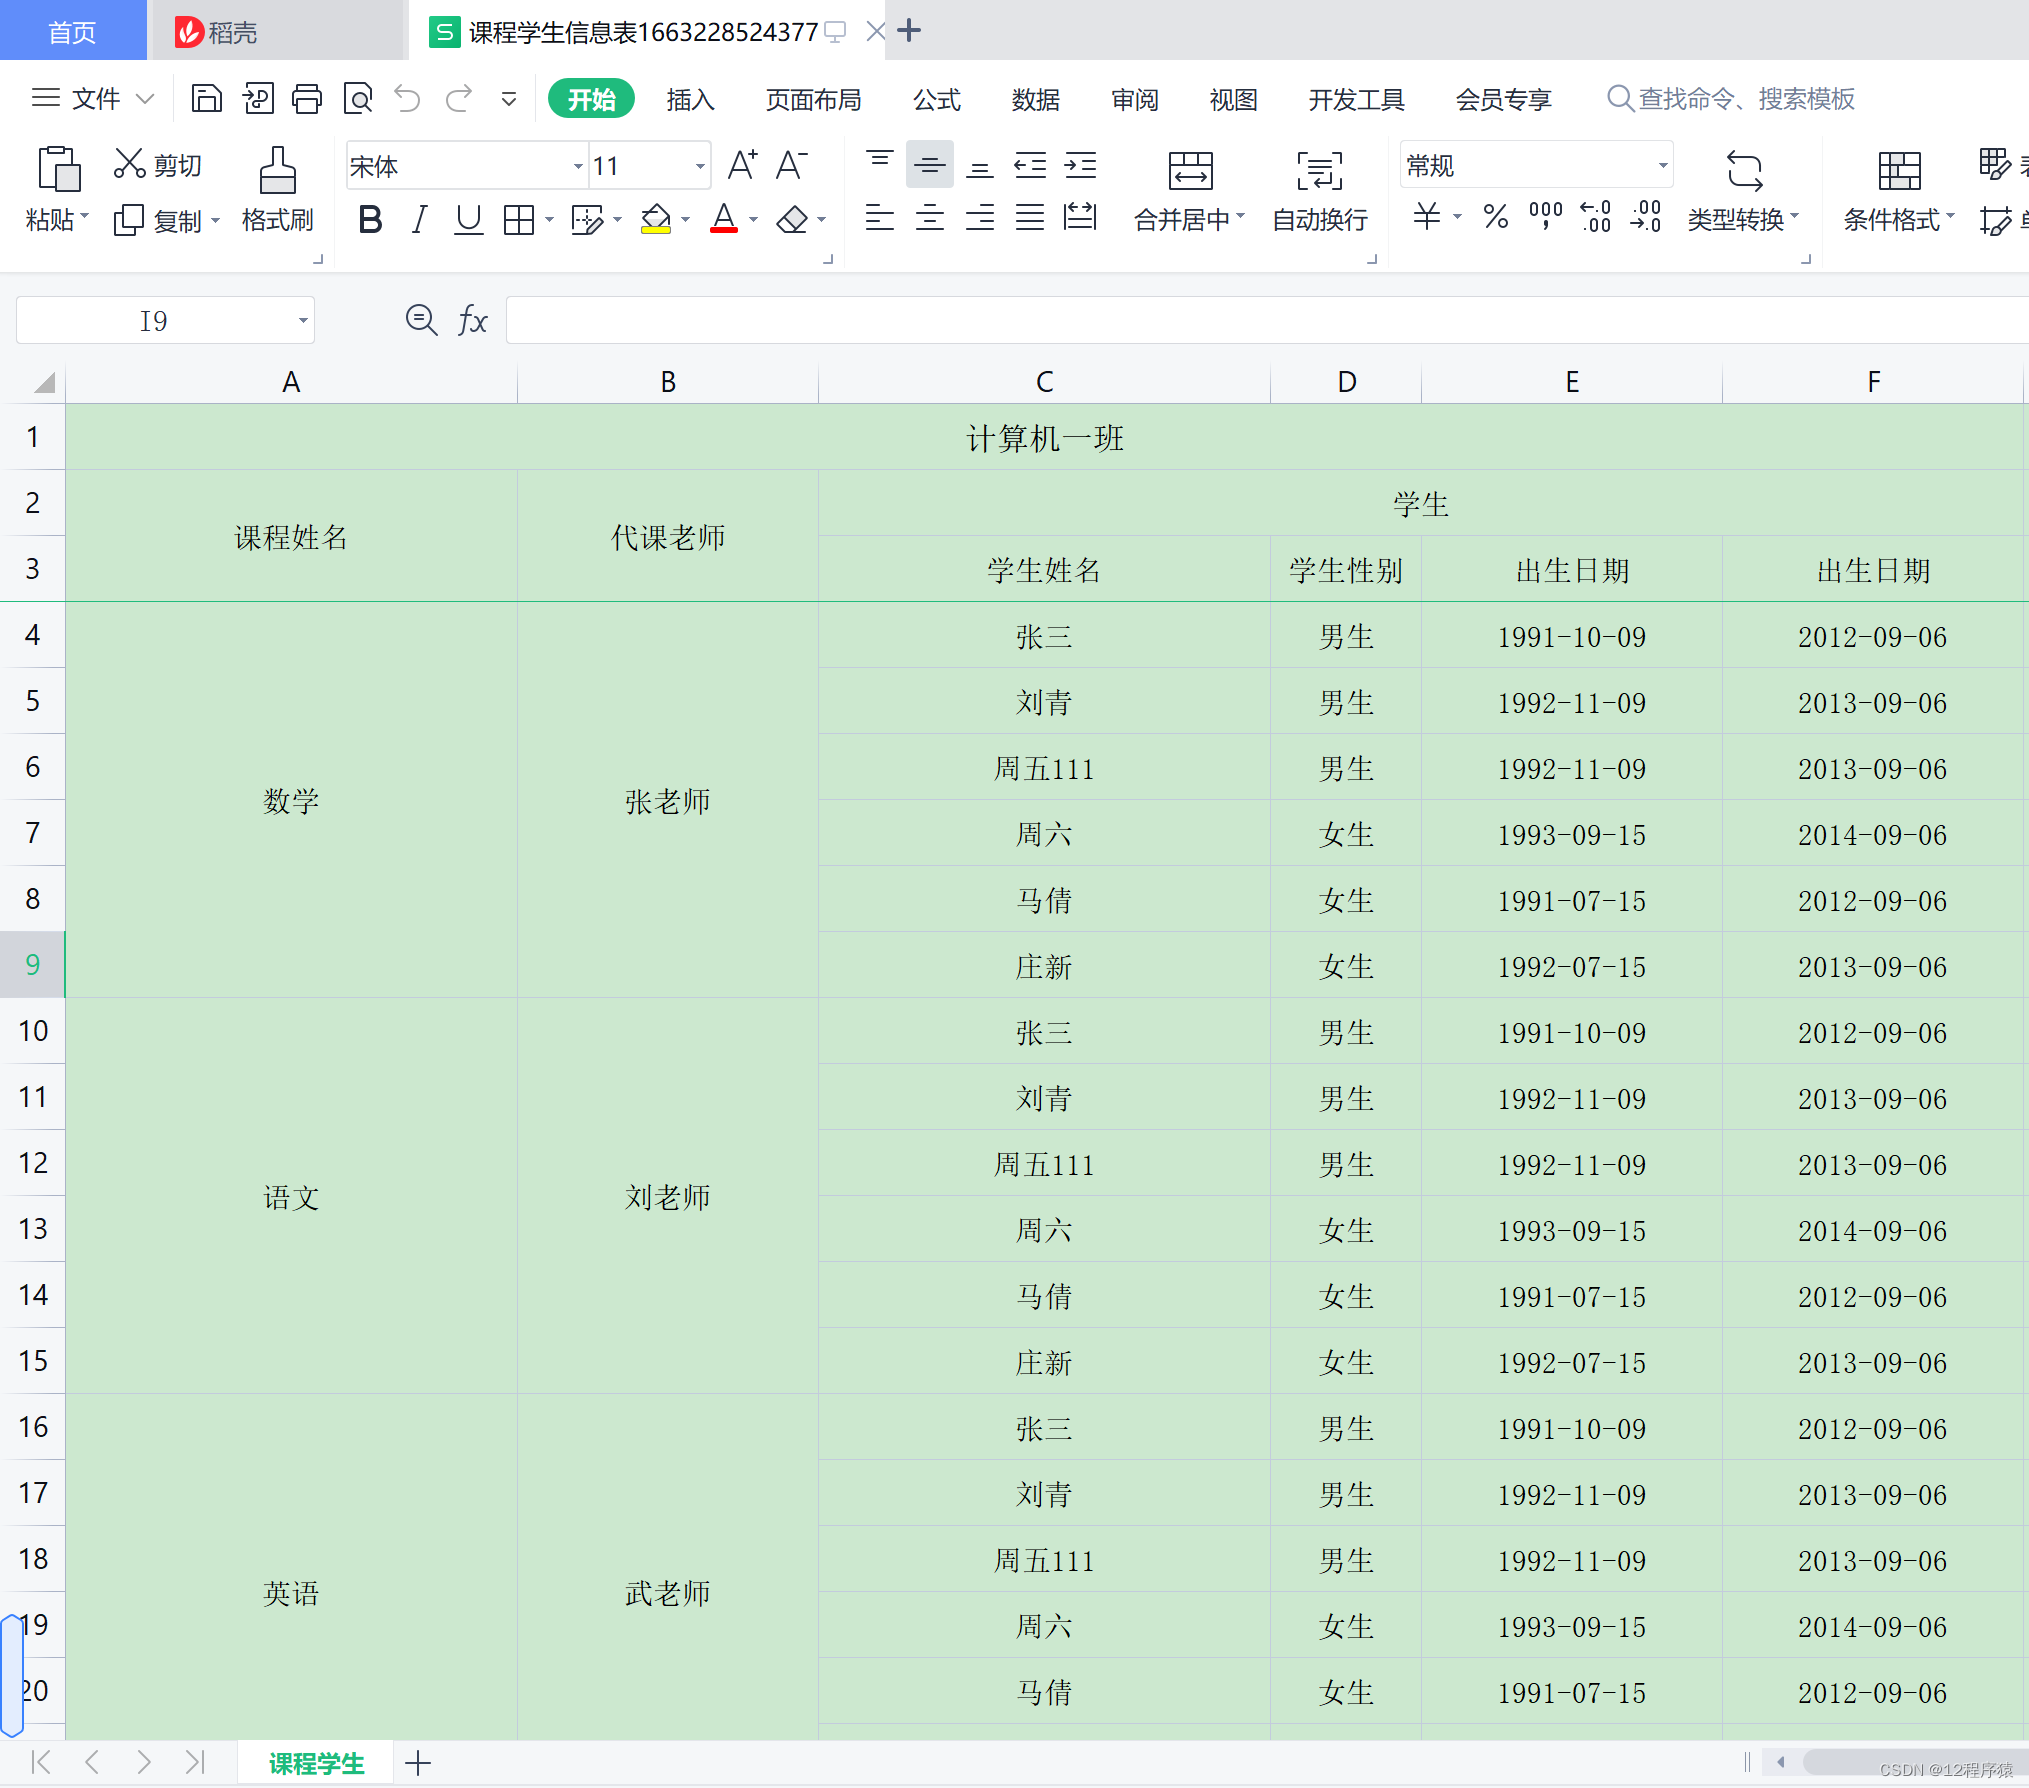Click the Save icon in quick toolbar

click(x=206, y=99)
